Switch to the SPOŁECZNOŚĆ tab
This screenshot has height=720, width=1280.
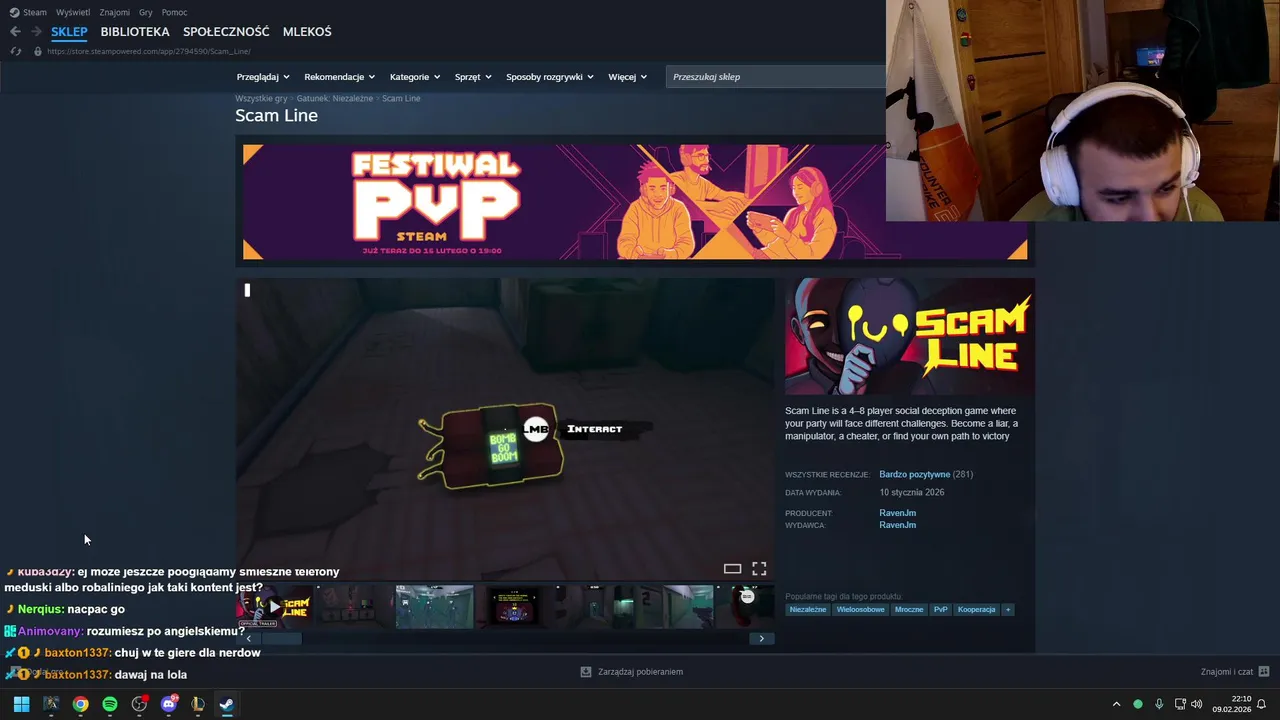pos(226,32)
